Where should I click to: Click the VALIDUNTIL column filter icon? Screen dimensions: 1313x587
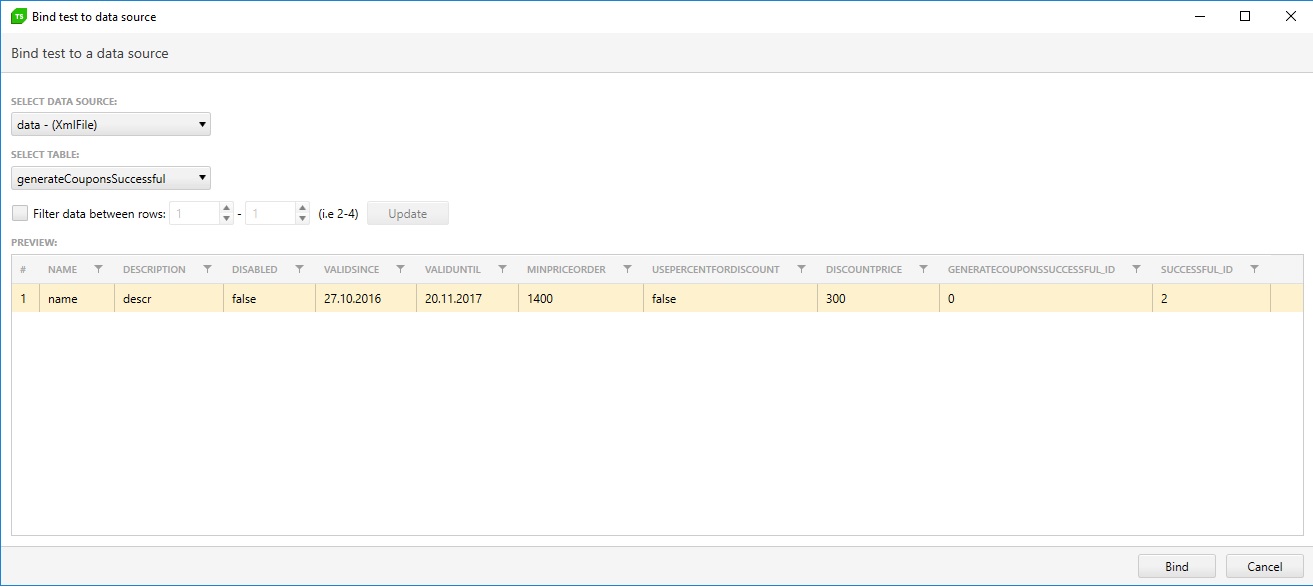(502, 269)
